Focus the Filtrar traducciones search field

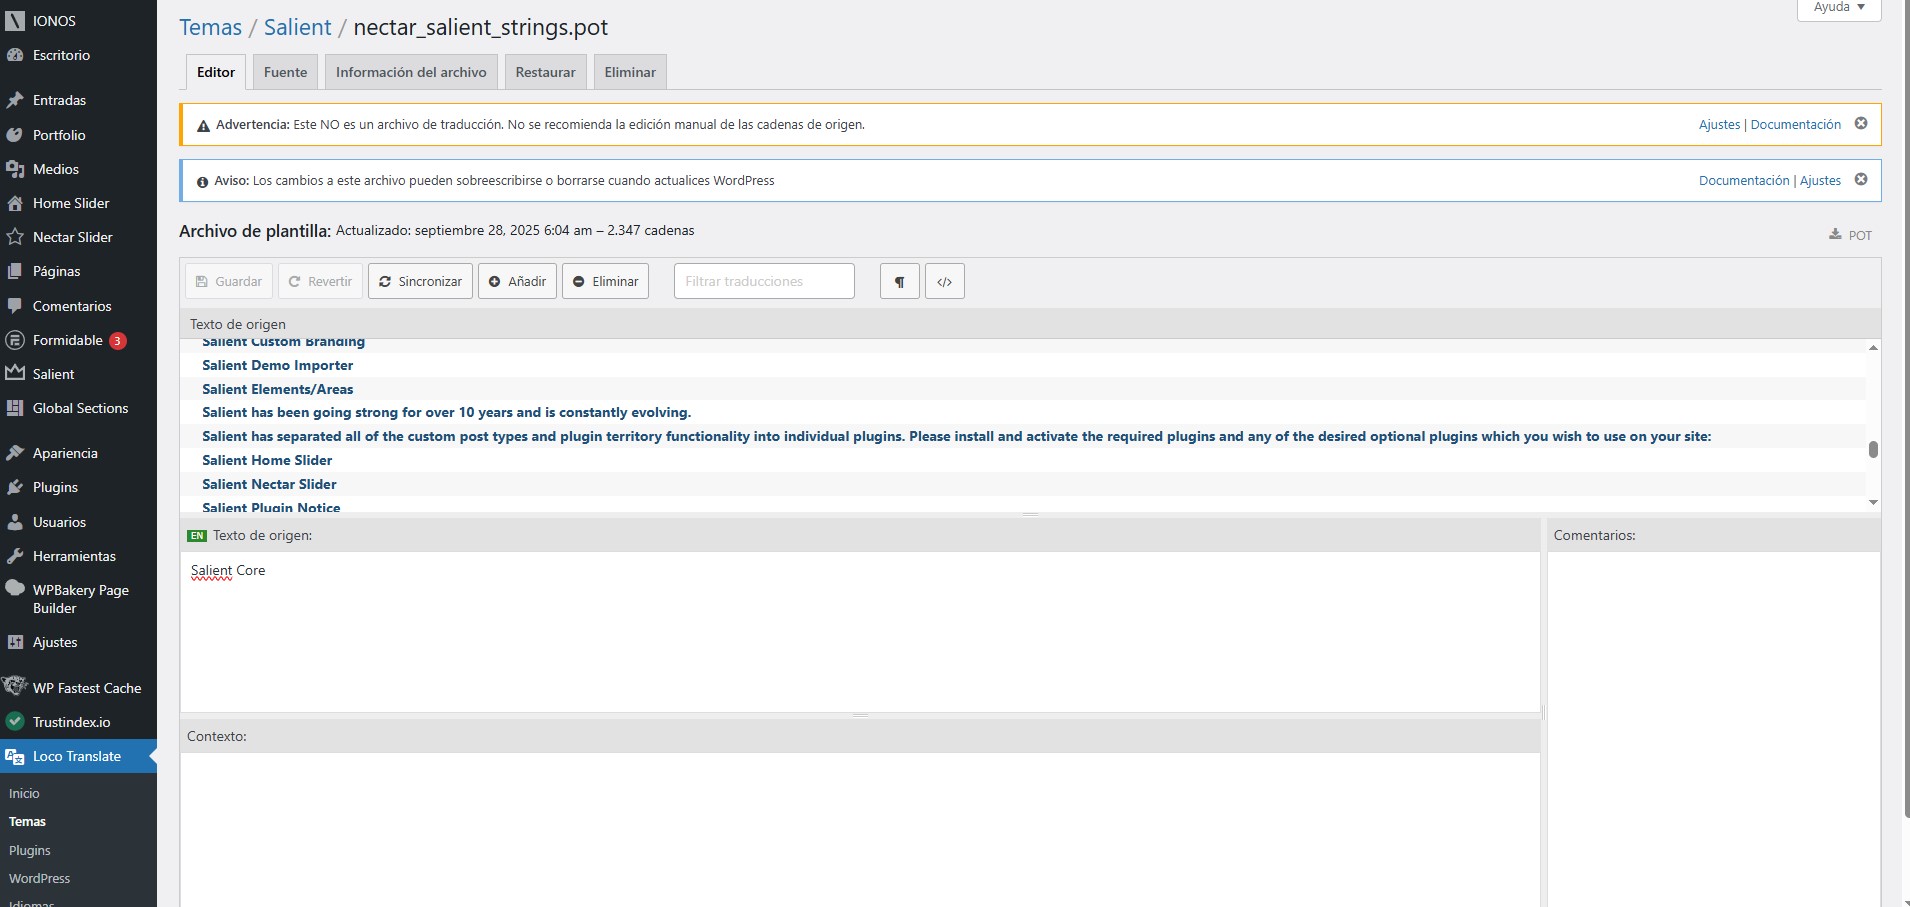764,281
